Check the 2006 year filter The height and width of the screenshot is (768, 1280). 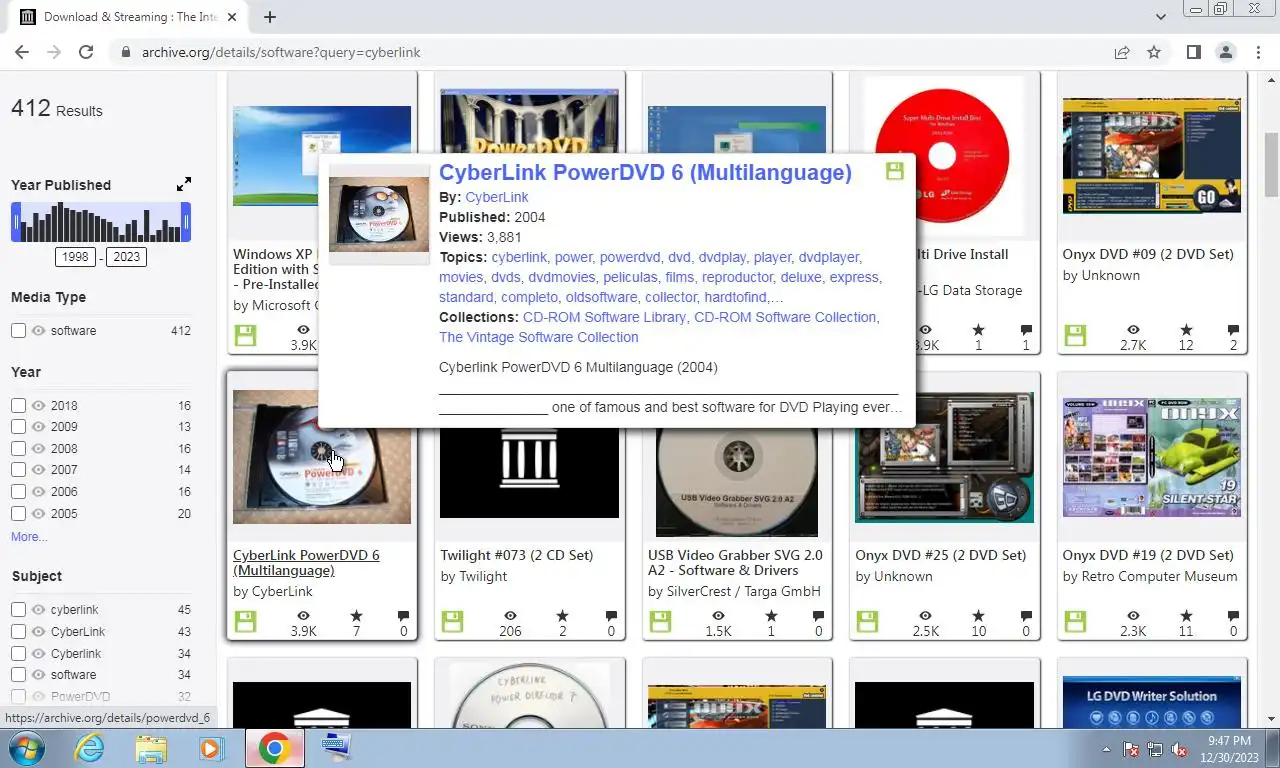click(18, 492)
